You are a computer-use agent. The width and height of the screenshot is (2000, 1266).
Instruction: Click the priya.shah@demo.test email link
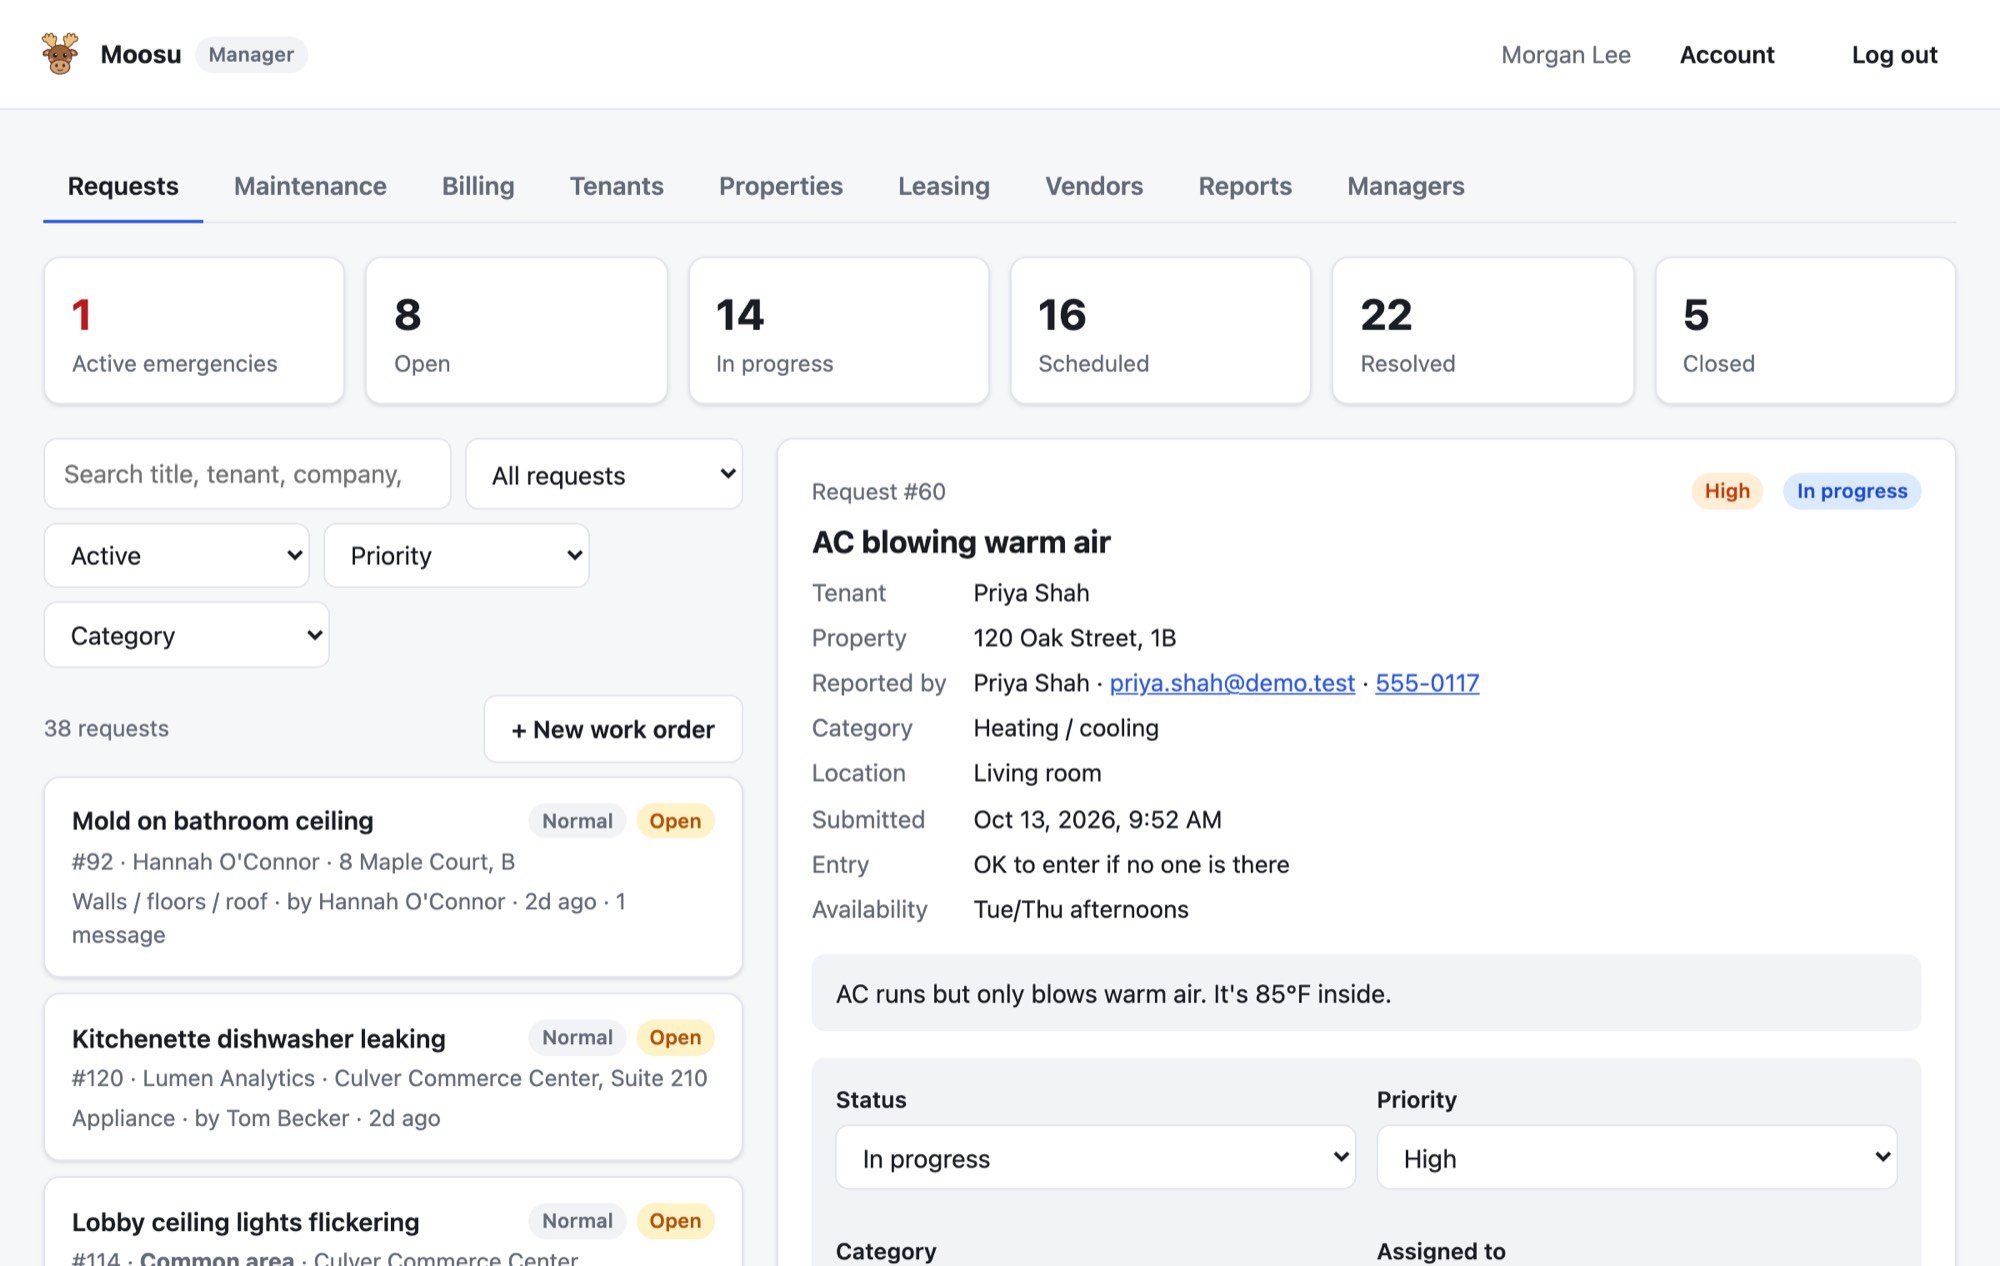coord(1232,683)
